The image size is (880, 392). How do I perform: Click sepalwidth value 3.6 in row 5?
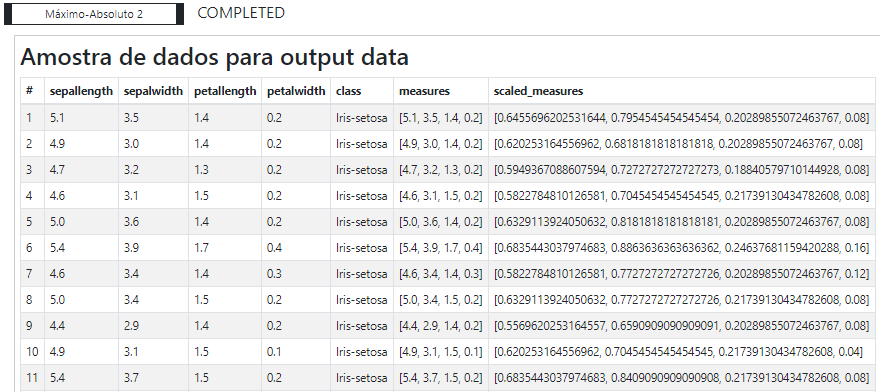154,222
